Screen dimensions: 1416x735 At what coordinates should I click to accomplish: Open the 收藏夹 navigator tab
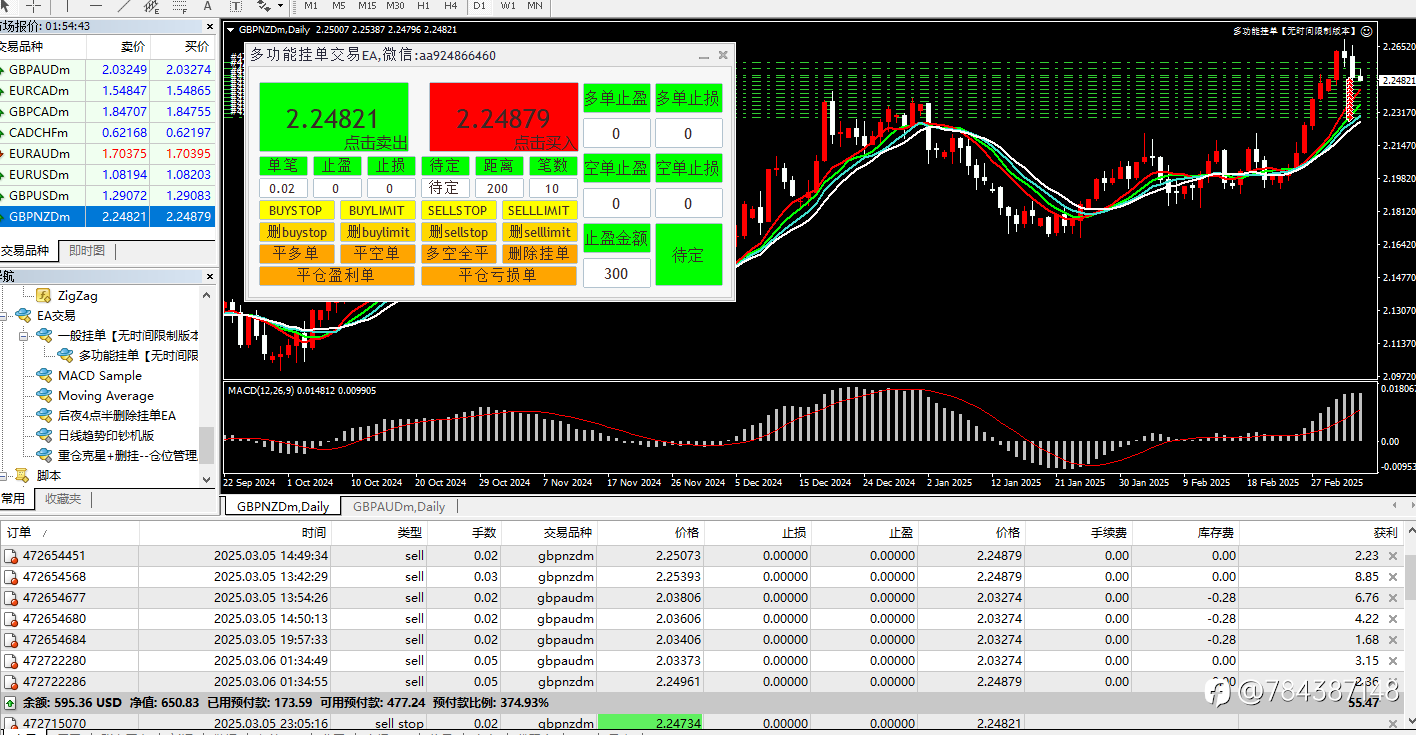(63, 498)
